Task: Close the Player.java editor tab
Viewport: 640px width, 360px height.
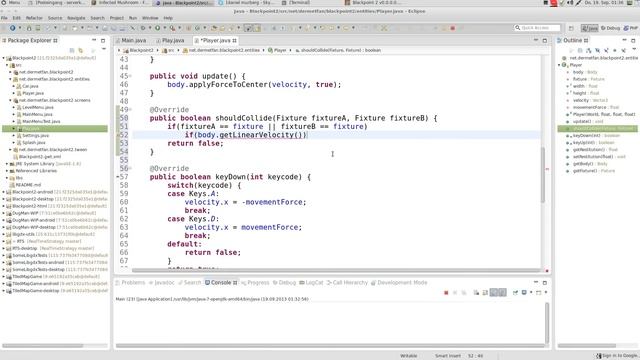Action: point(235,40)
